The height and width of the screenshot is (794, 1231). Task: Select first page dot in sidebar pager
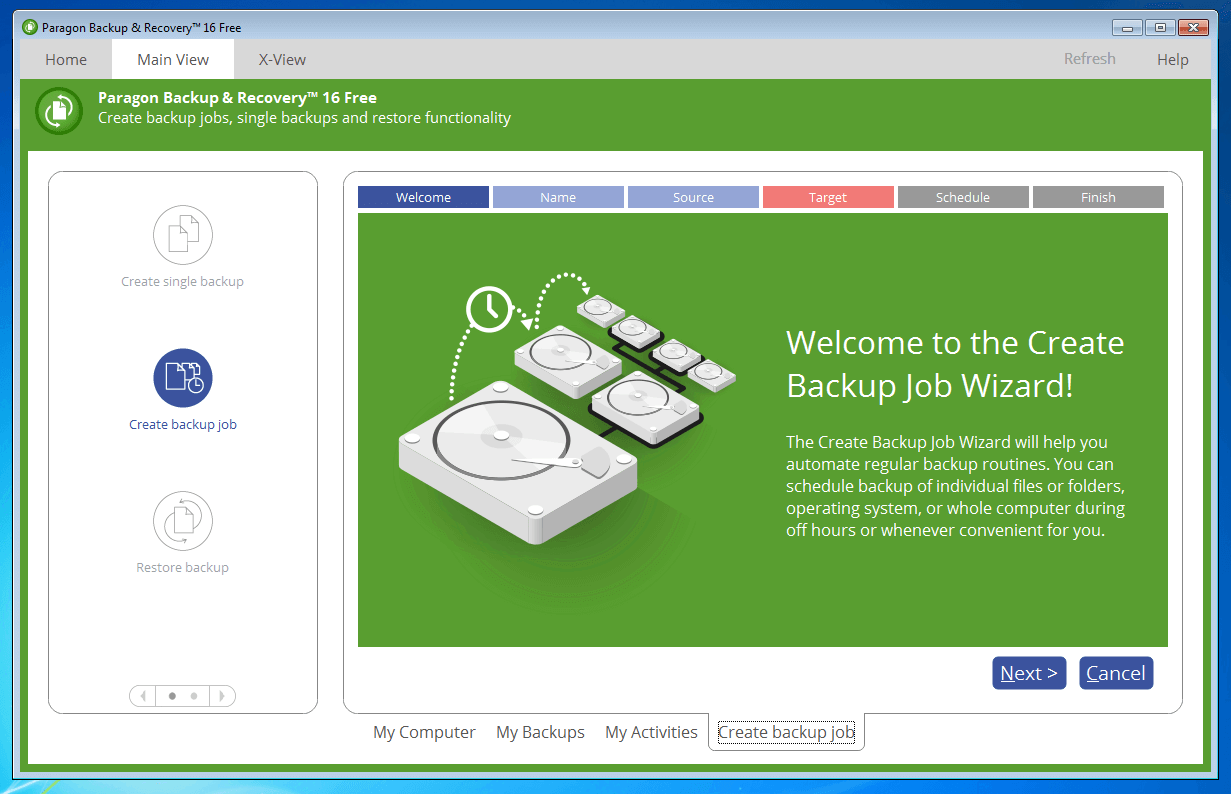tap(172, 696)
